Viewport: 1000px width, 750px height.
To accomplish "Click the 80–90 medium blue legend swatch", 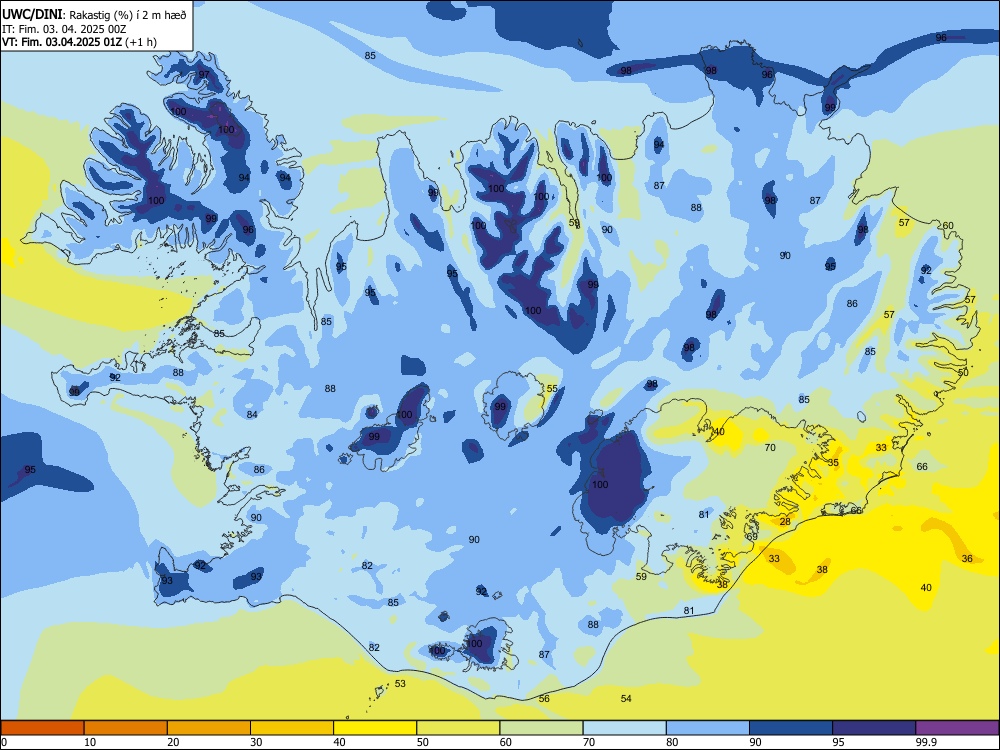I will [708, 728].
